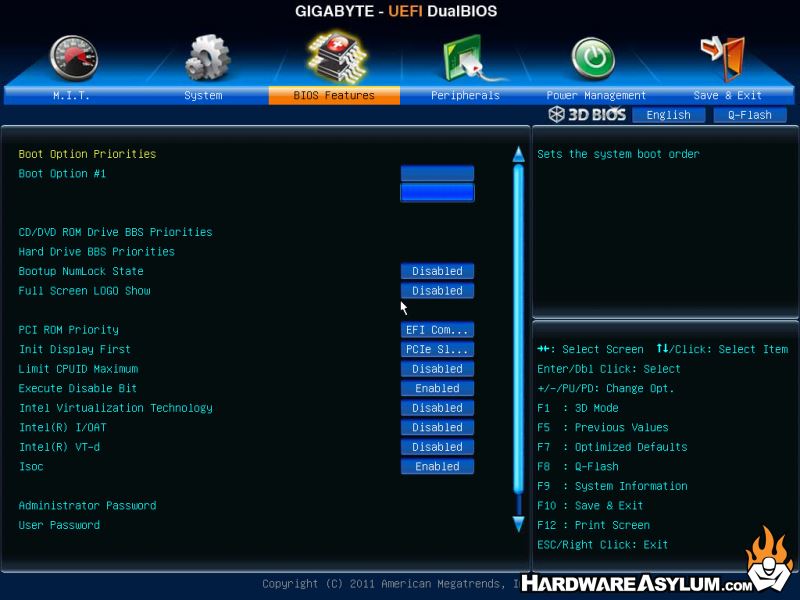Viewport: 800px width, 600px height.
Task: Select the Intel Virtualization Technology label
Action: click(x=115, y=408)
